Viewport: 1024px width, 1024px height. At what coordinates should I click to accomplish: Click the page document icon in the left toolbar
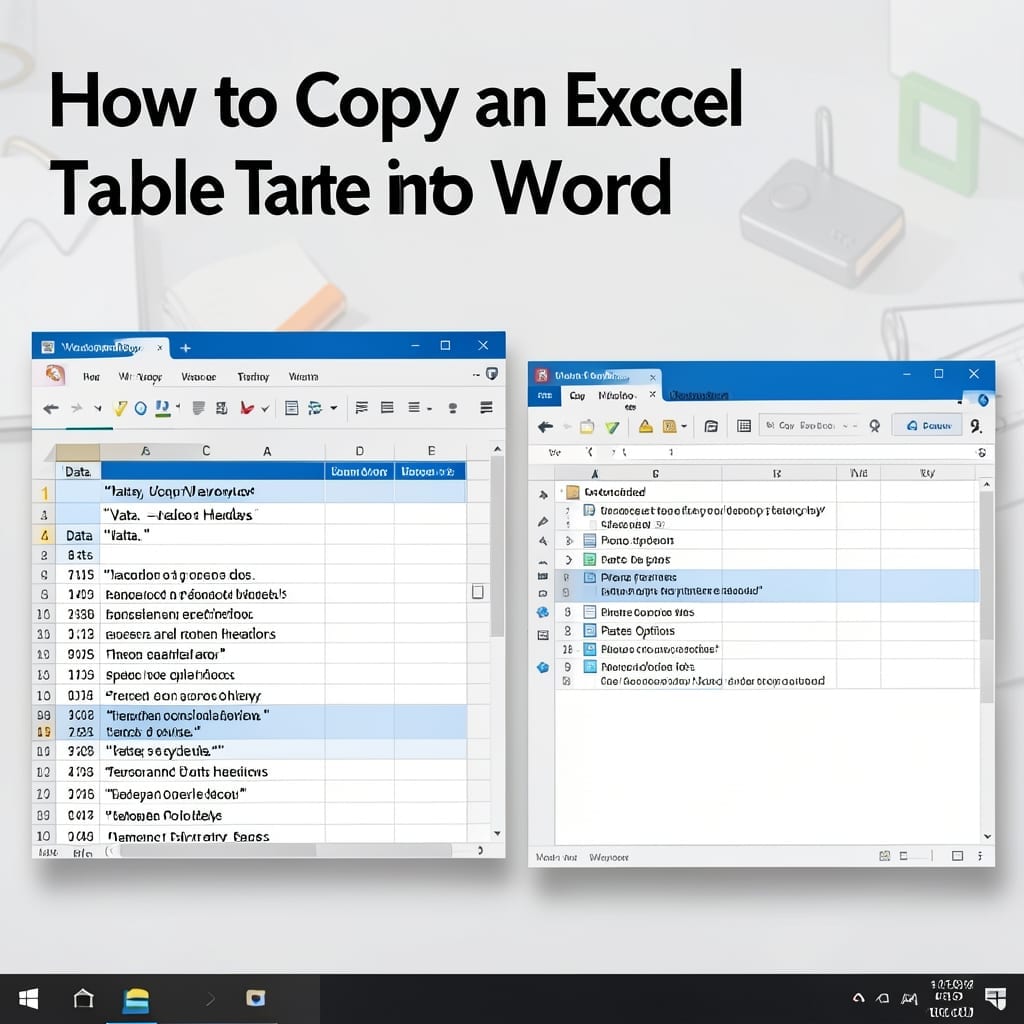(292, 408)
